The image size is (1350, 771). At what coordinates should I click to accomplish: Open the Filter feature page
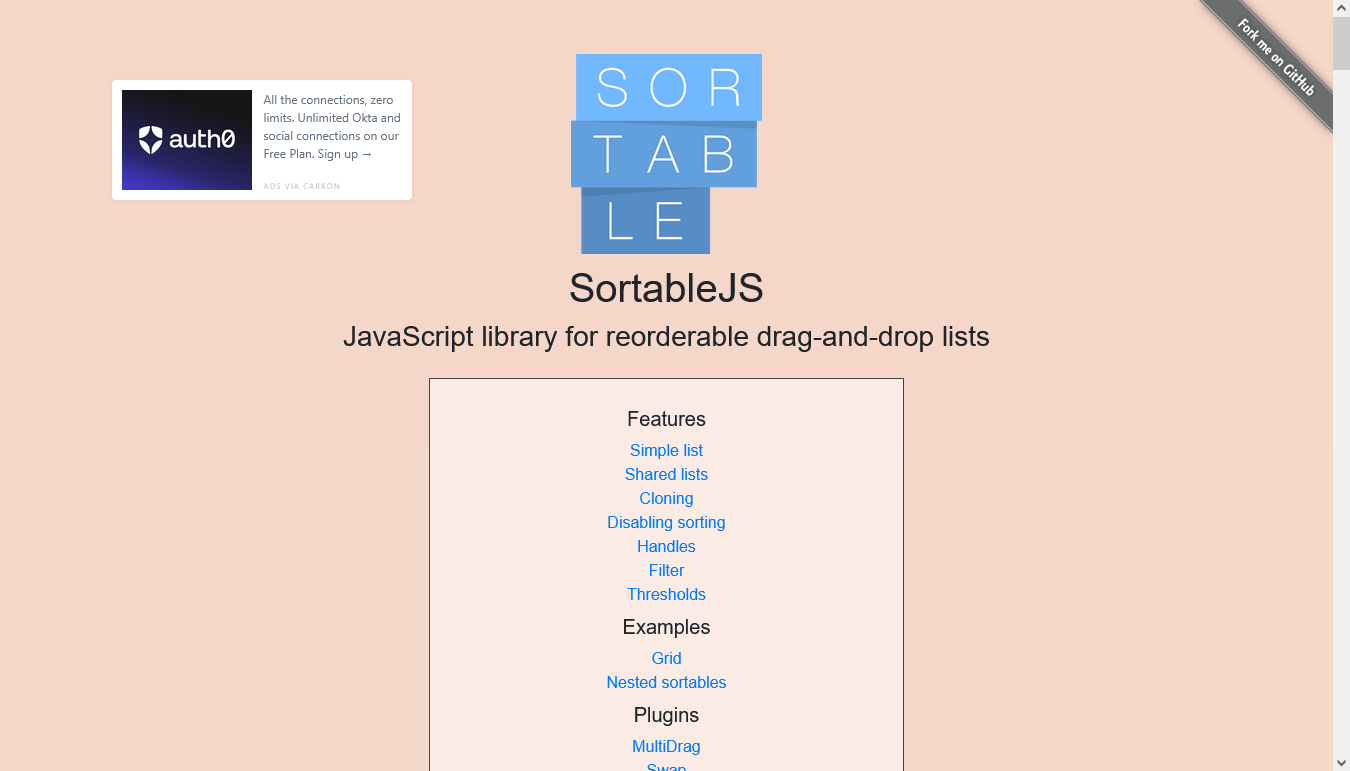click(x=666, y=570)
